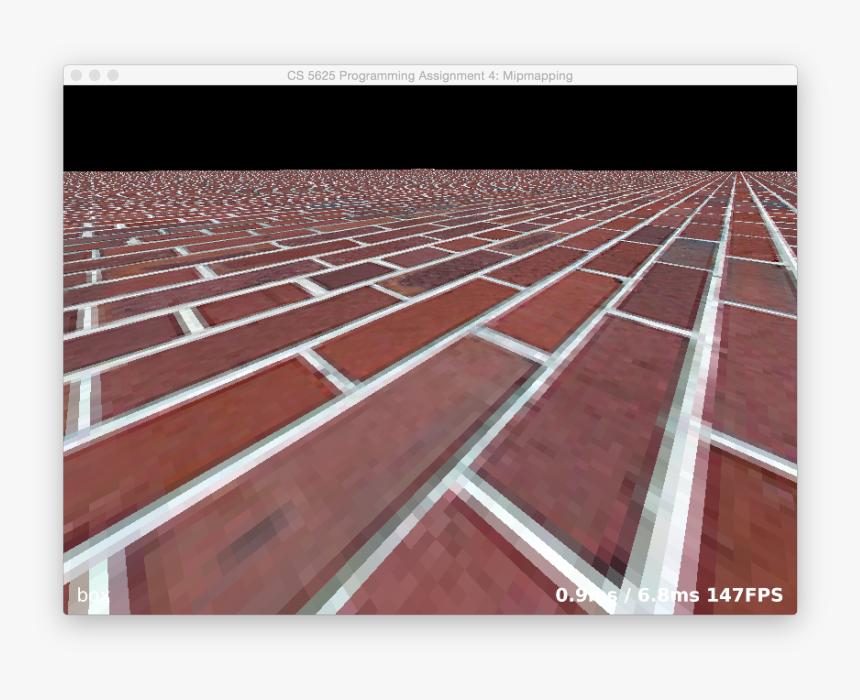Close the Mipmapping window with leftmost button
The image size is (860, 700).
coord(77,75)
